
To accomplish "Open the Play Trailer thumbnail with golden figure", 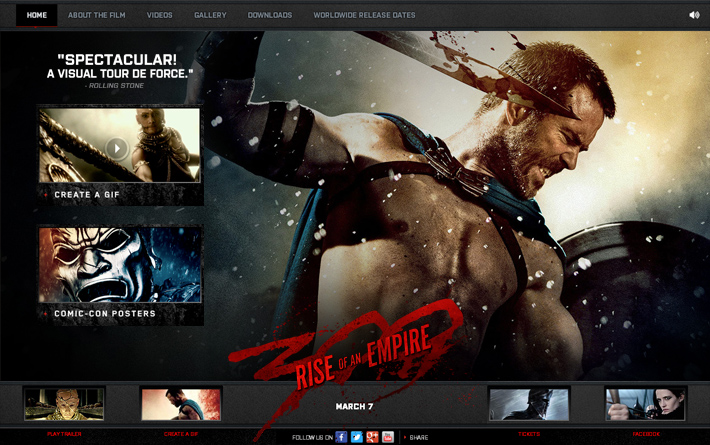I will [x=64, y=404].
